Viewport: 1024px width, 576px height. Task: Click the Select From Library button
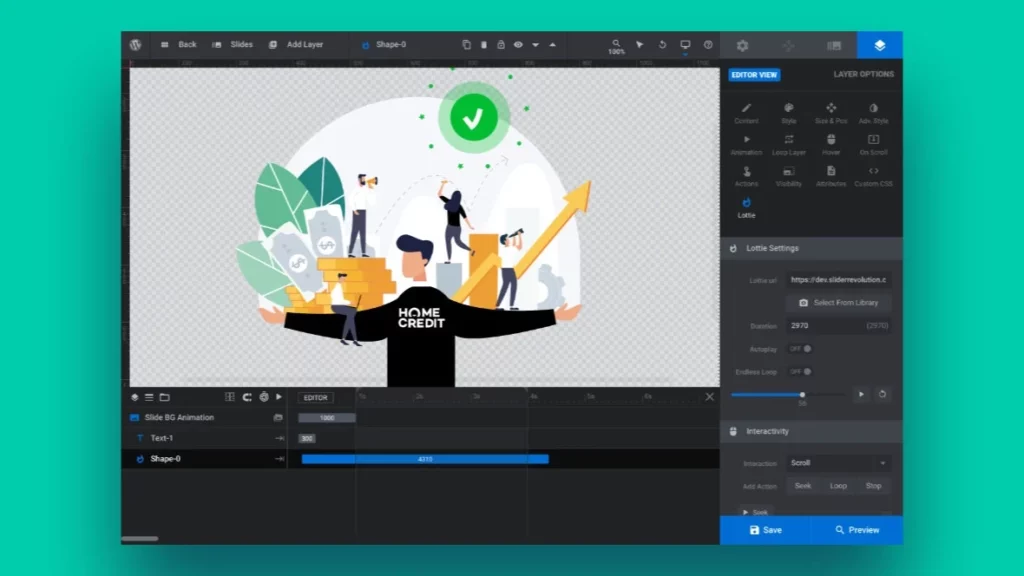839,302
